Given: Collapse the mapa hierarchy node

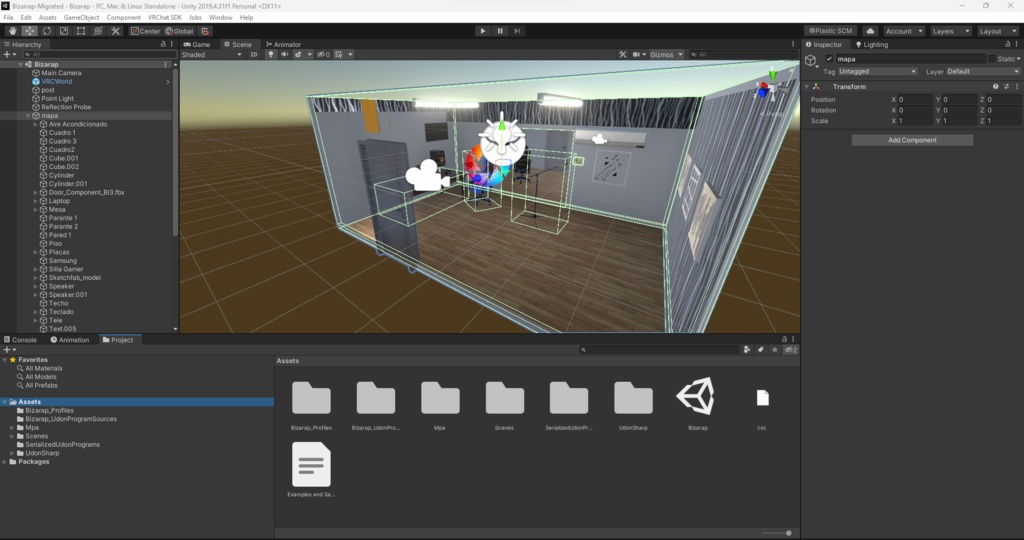Looking at the screenshot, I should (28, 116).
